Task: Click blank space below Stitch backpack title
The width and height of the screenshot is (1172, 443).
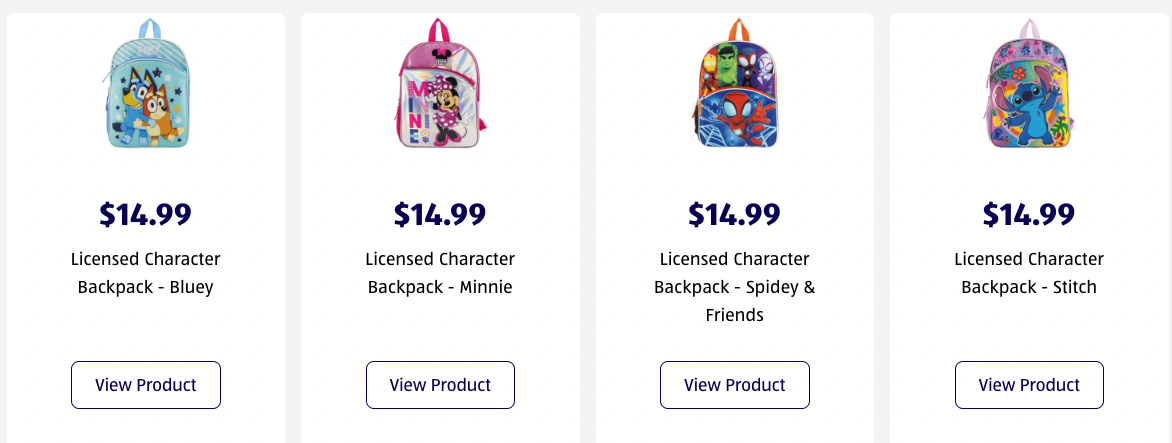Action: pyautogui.click(x=1029, y=328)
